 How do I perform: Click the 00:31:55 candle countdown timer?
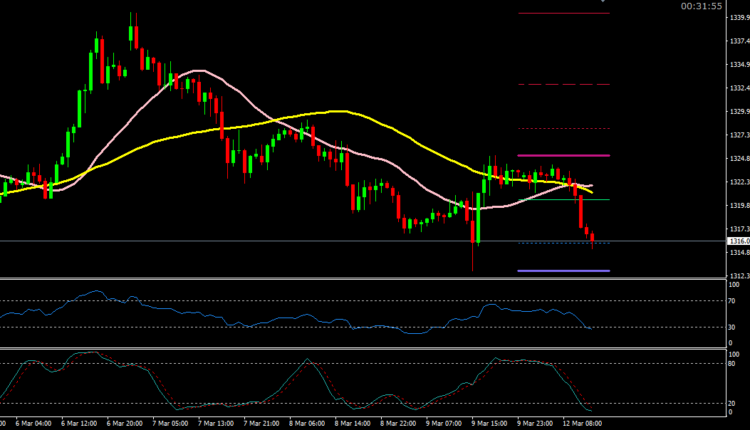tap(700, 6)
